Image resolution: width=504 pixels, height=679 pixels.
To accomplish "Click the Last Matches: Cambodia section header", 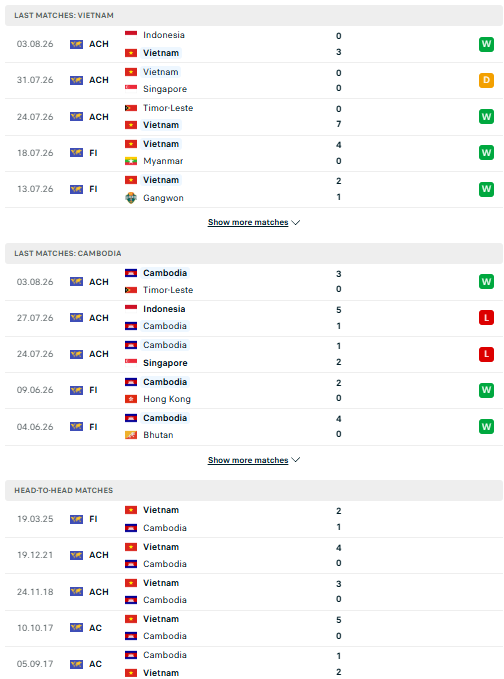I will [254, 253].
